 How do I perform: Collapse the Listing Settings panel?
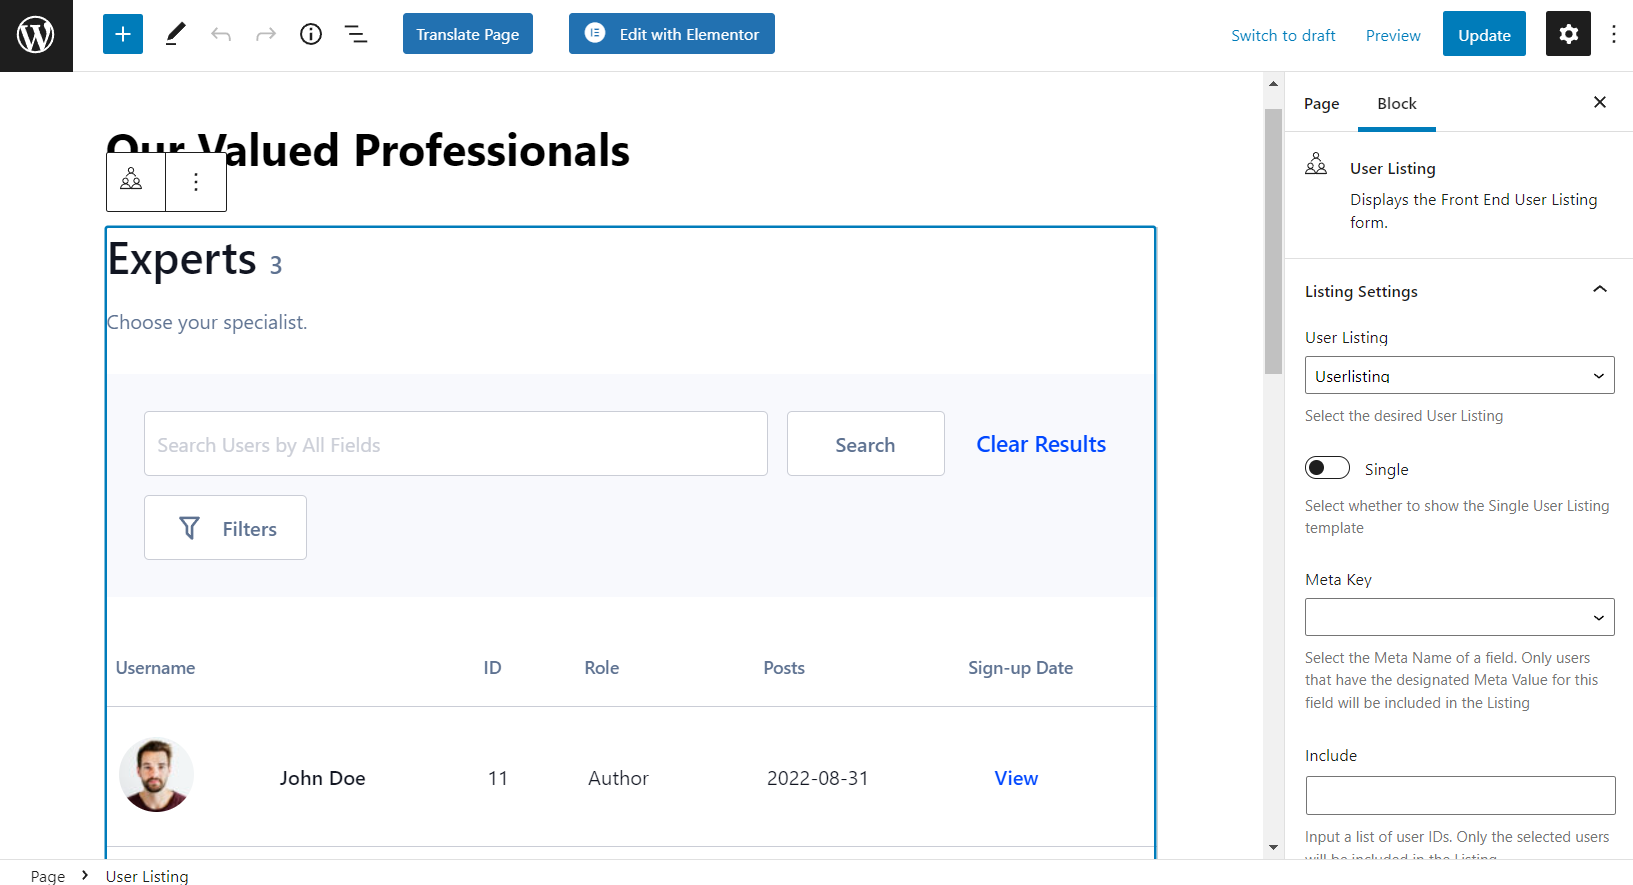(x=1600, y=290)
